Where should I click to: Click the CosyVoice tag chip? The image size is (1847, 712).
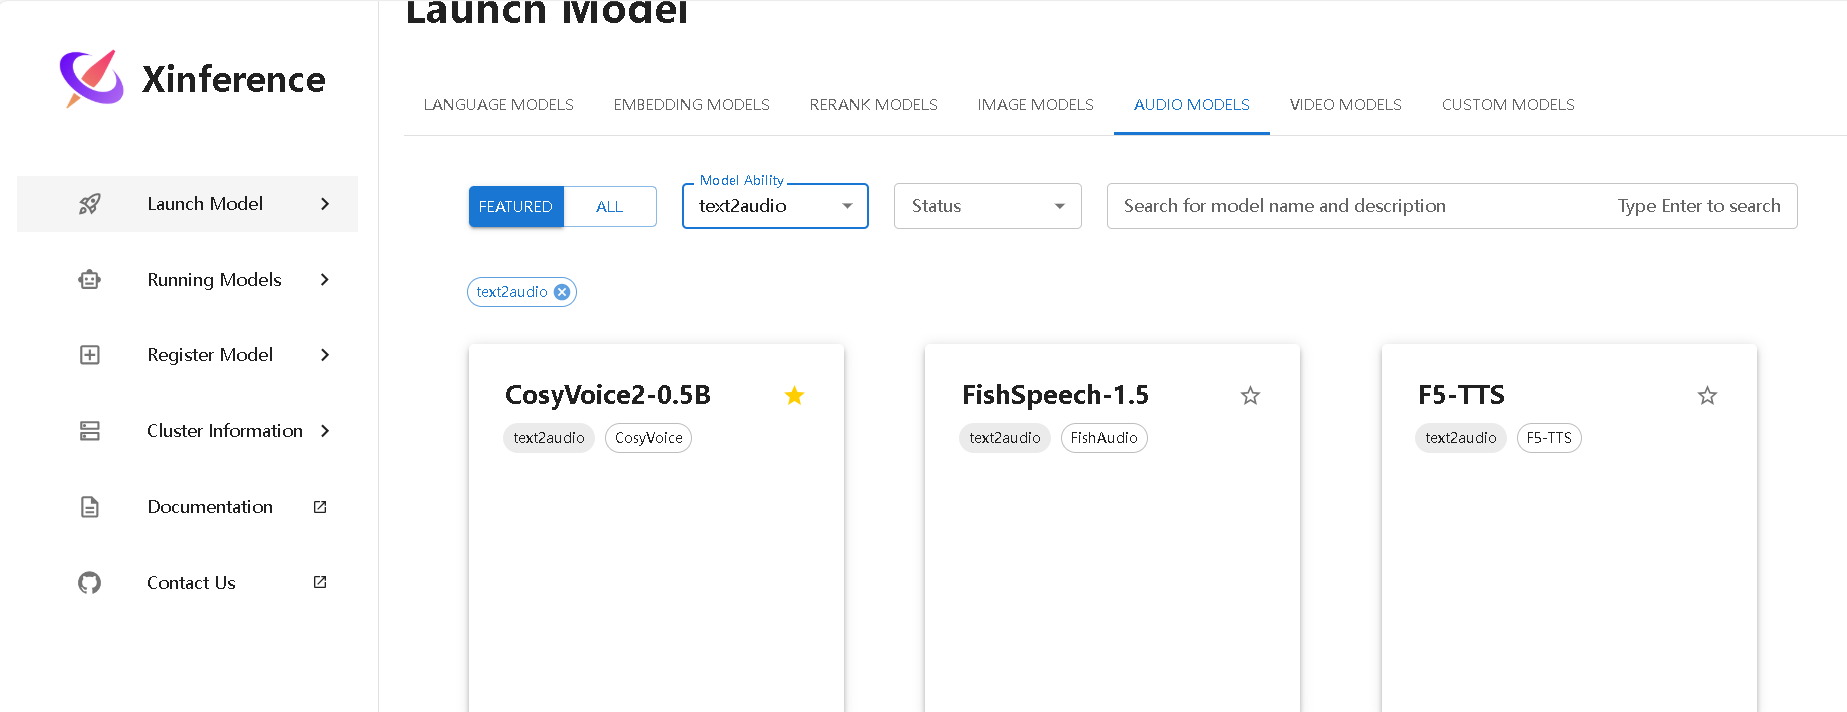click(x=649, y=438)
